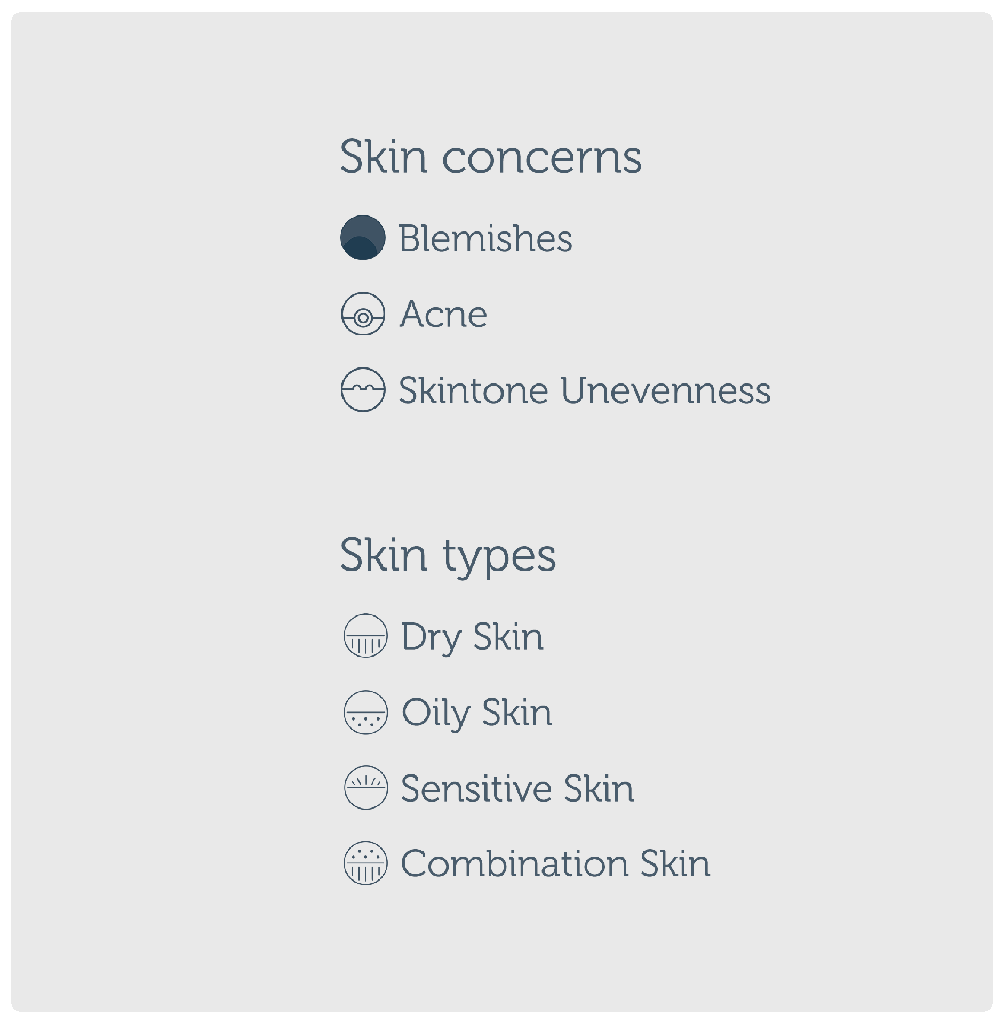The width and height of the screenshot is (1004, 1024).
Task: Click the Skintone Unevenness wavy icon
Action: [362, 390]
